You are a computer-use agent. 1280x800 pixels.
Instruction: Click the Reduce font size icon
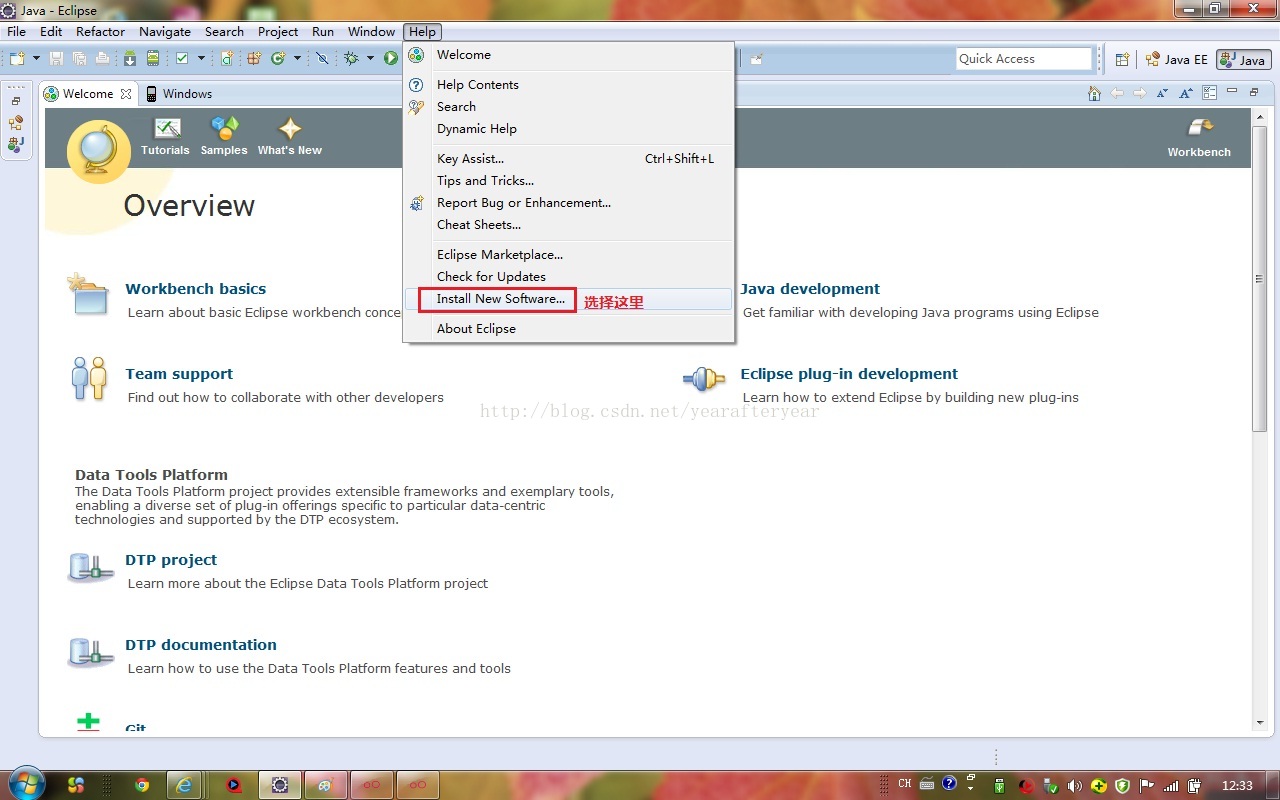click(x=1162, y=93)
